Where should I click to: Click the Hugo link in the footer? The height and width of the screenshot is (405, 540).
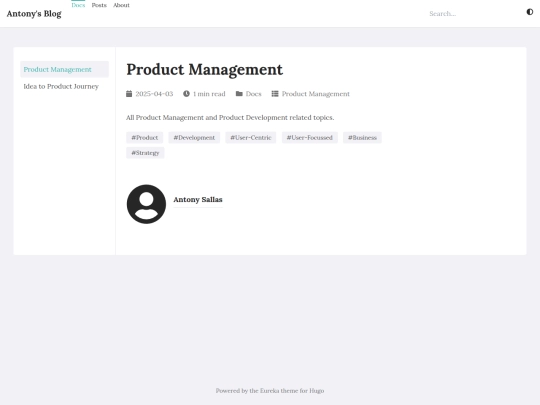click(316, 391)
